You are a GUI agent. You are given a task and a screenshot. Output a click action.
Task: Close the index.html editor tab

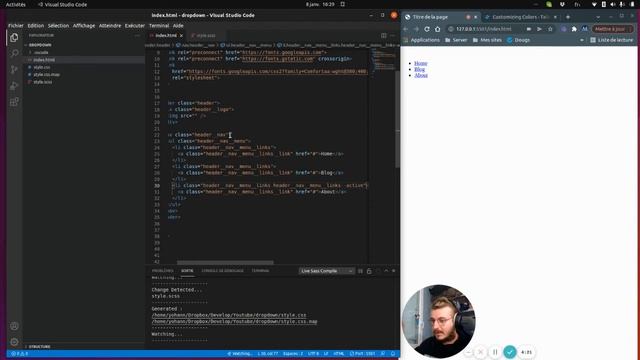(181, 36)
